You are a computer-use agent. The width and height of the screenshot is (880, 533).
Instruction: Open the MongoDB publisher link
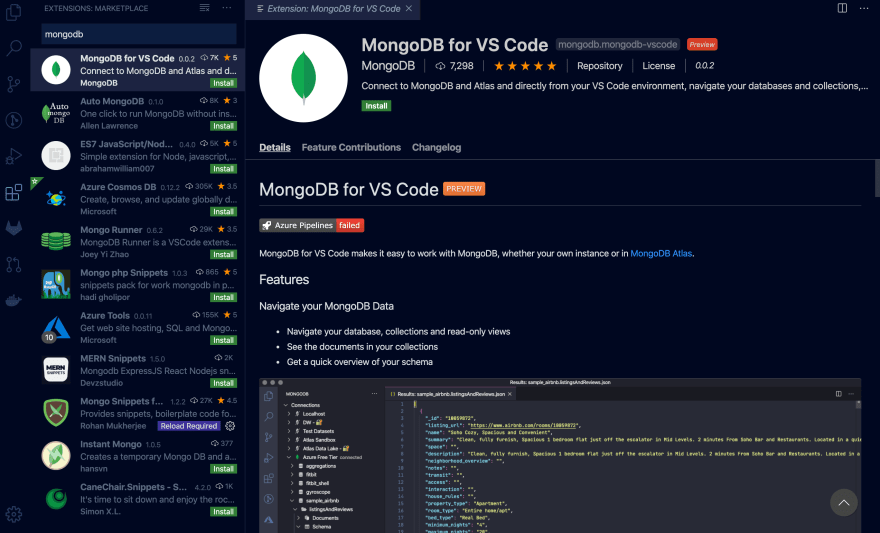point(388,66)
